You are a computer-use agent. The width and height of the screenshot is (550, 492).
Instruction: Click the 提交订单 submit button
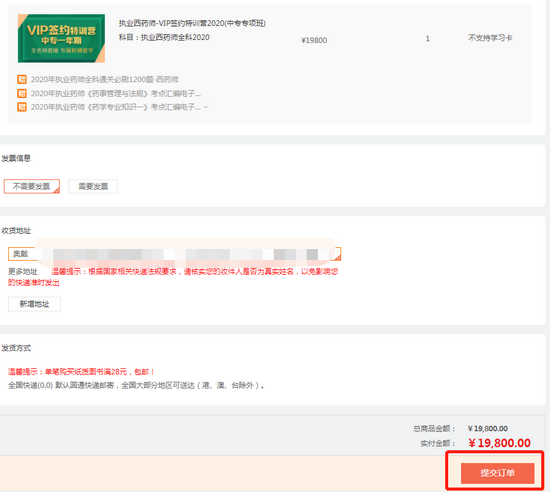click(x=497, y=473)
